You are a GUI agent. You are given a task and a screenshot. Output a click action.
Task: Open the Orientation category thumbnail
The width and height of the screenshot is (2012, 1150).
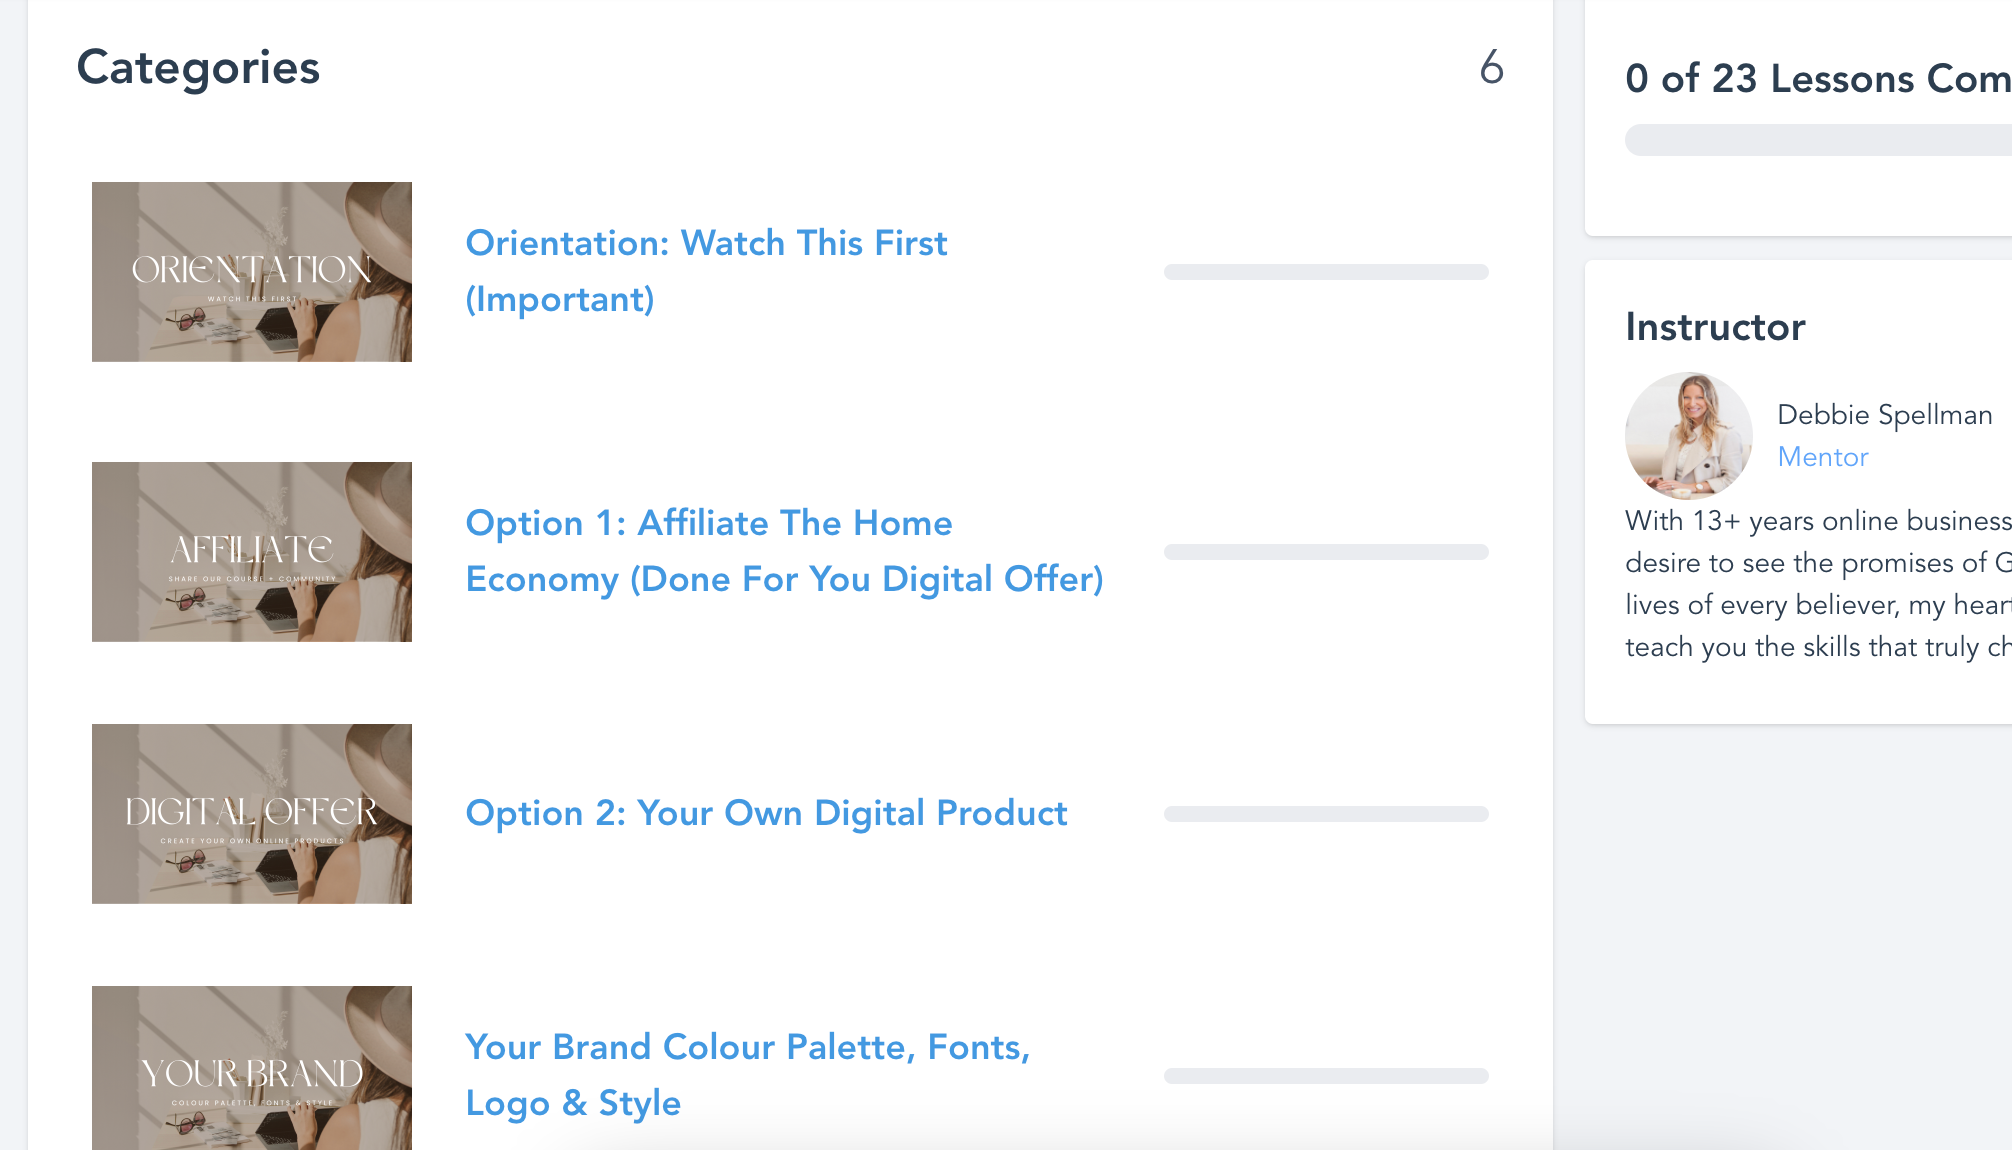pos(252,272)
